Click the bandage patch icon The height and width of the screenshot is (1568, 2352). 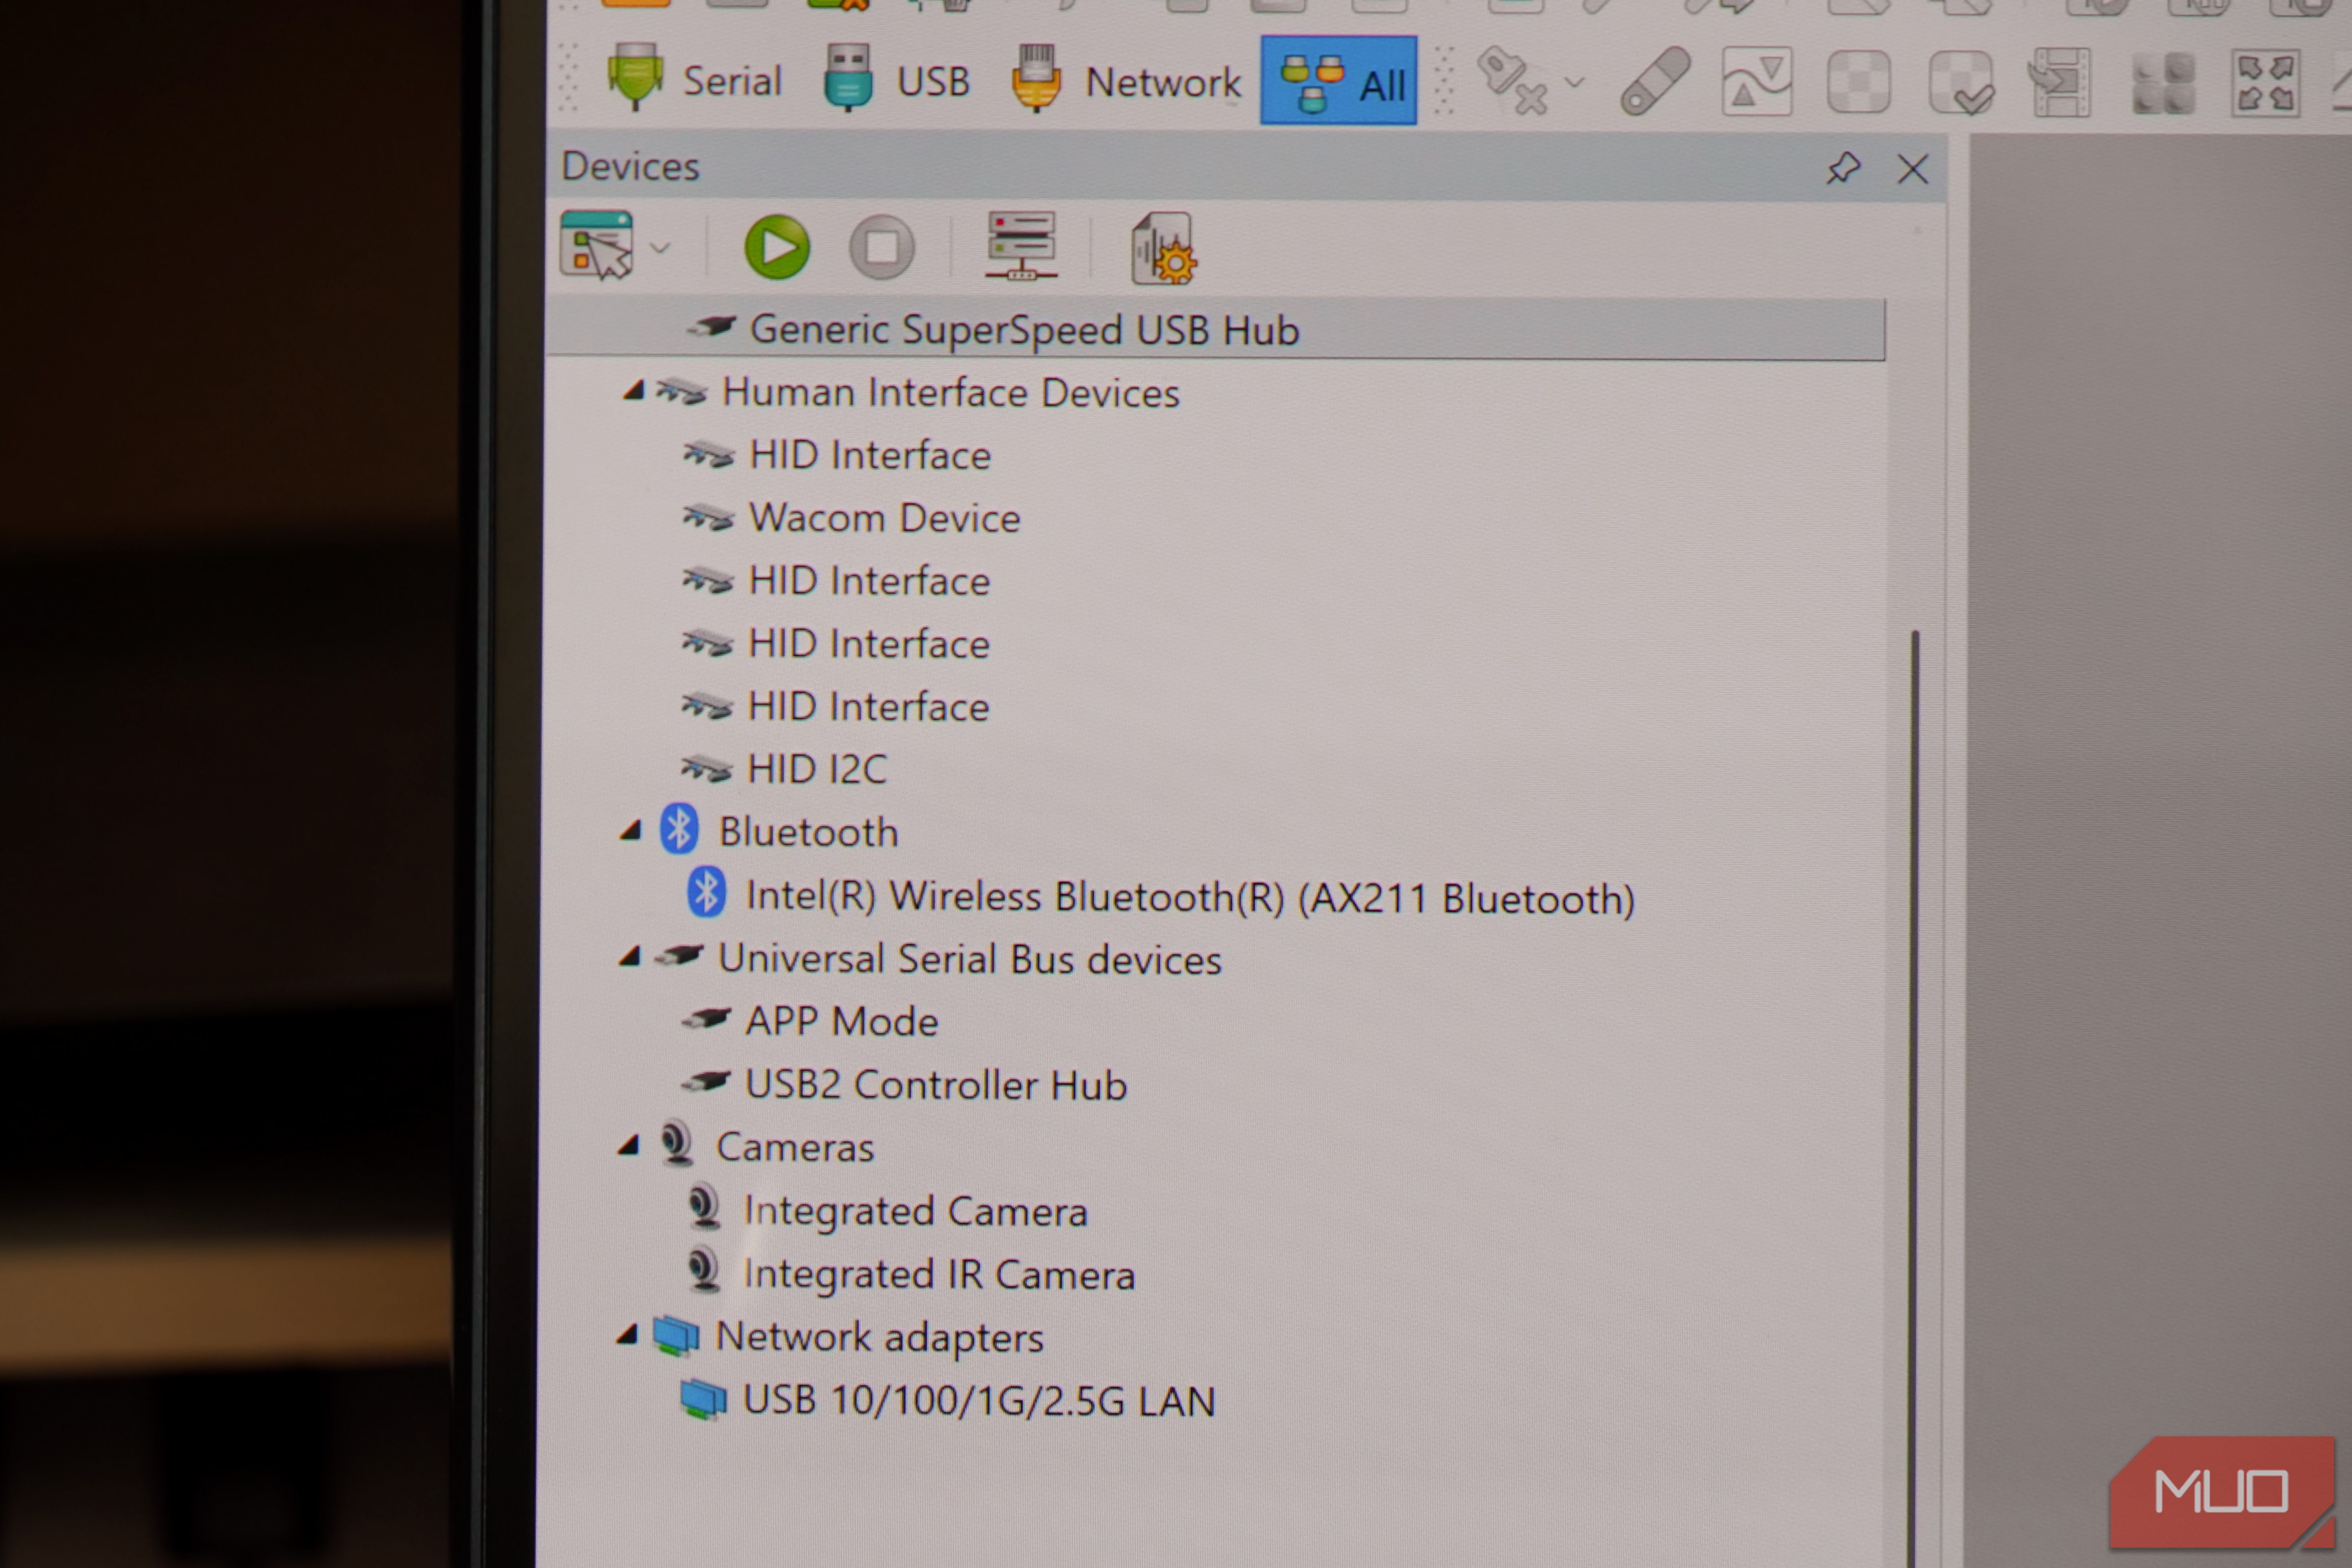(1655, 81)
